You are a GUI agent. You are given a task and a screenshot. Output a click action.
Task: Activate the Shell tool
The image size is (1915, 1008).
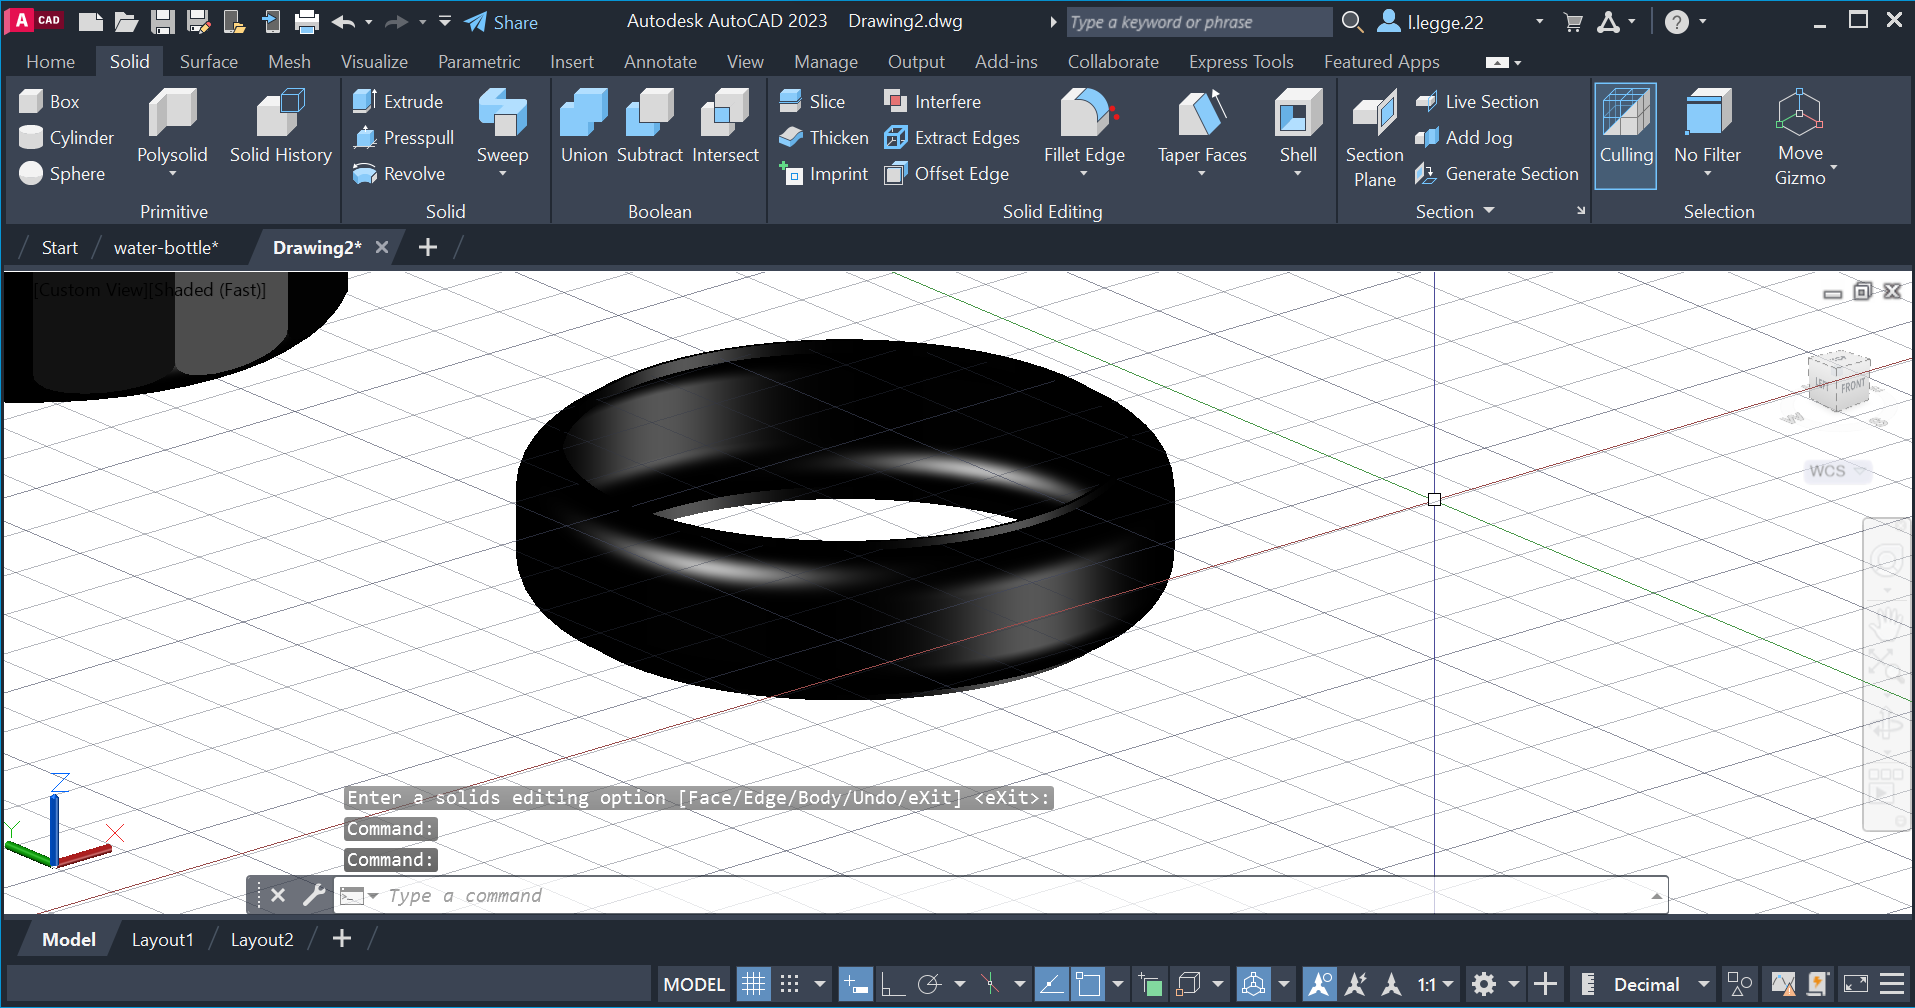[1298, 125]
